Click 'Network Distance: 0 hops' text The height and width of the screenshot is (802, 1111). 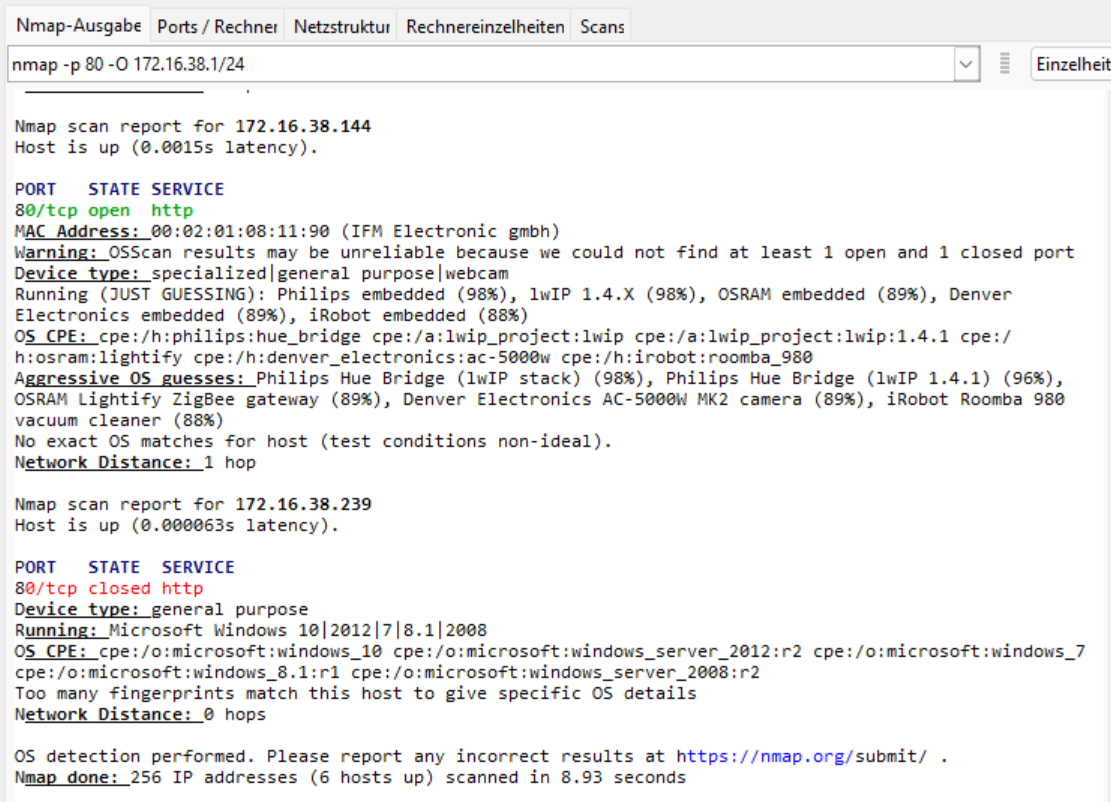(x=140, y=714)
